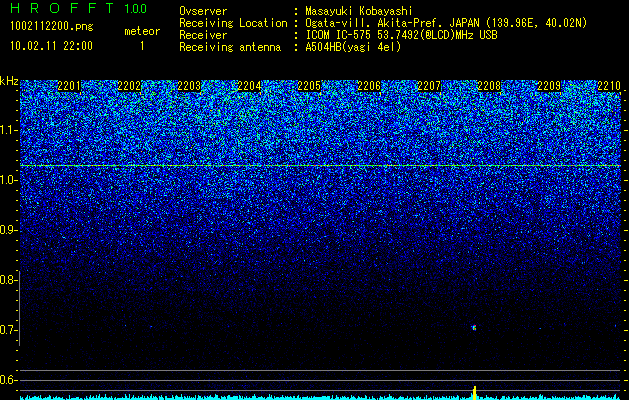
Task: Click the yellow signal peak at bottom
Action: [475, 392]
